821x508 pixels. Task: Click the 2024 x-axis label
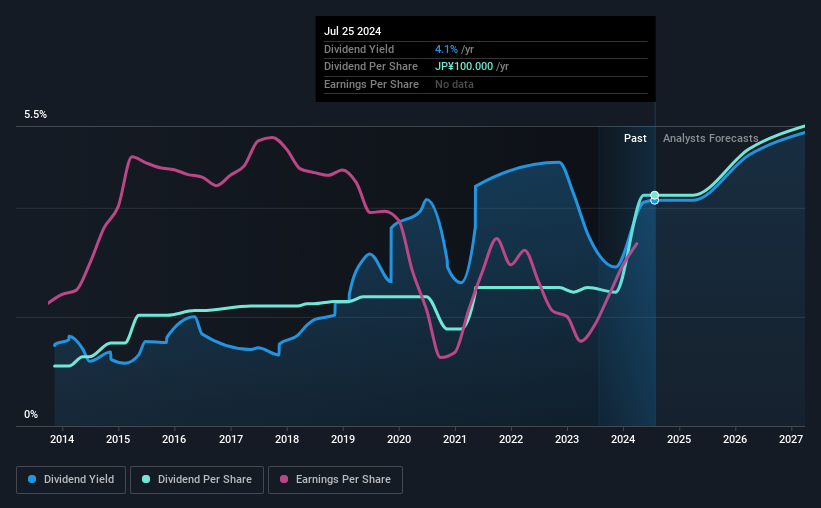pyautogui.click(x=623, y=439)
